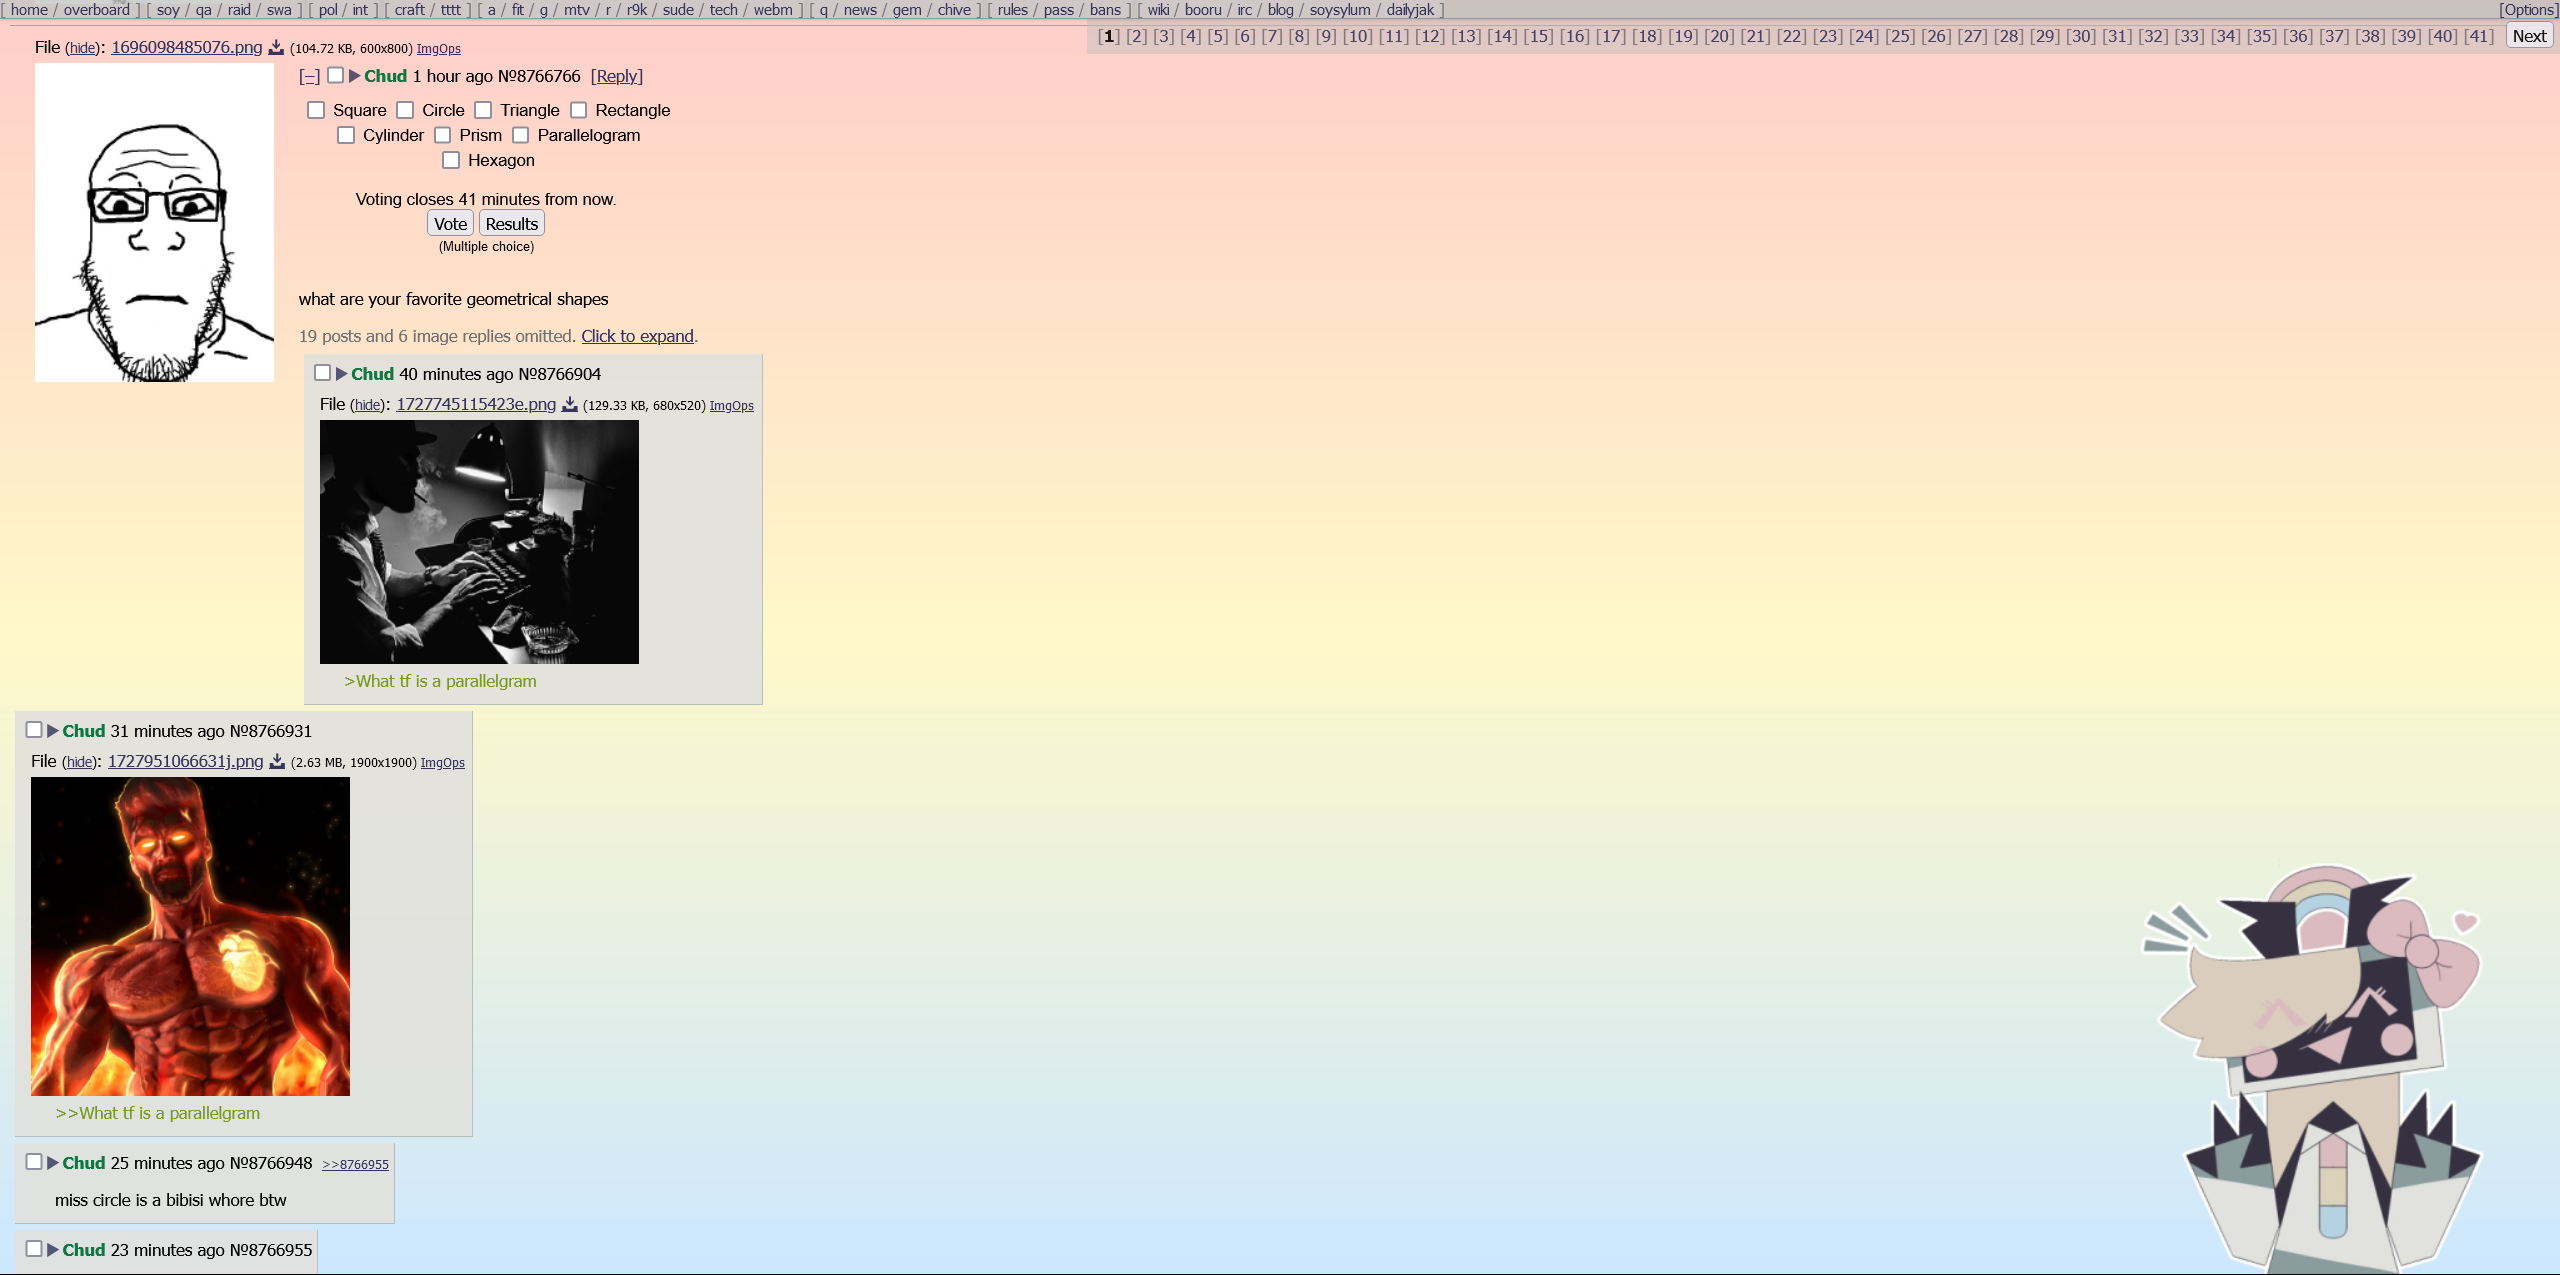Hide the 1727745115423e.png file
2560x1275 pixels.
tap(367, 405)
